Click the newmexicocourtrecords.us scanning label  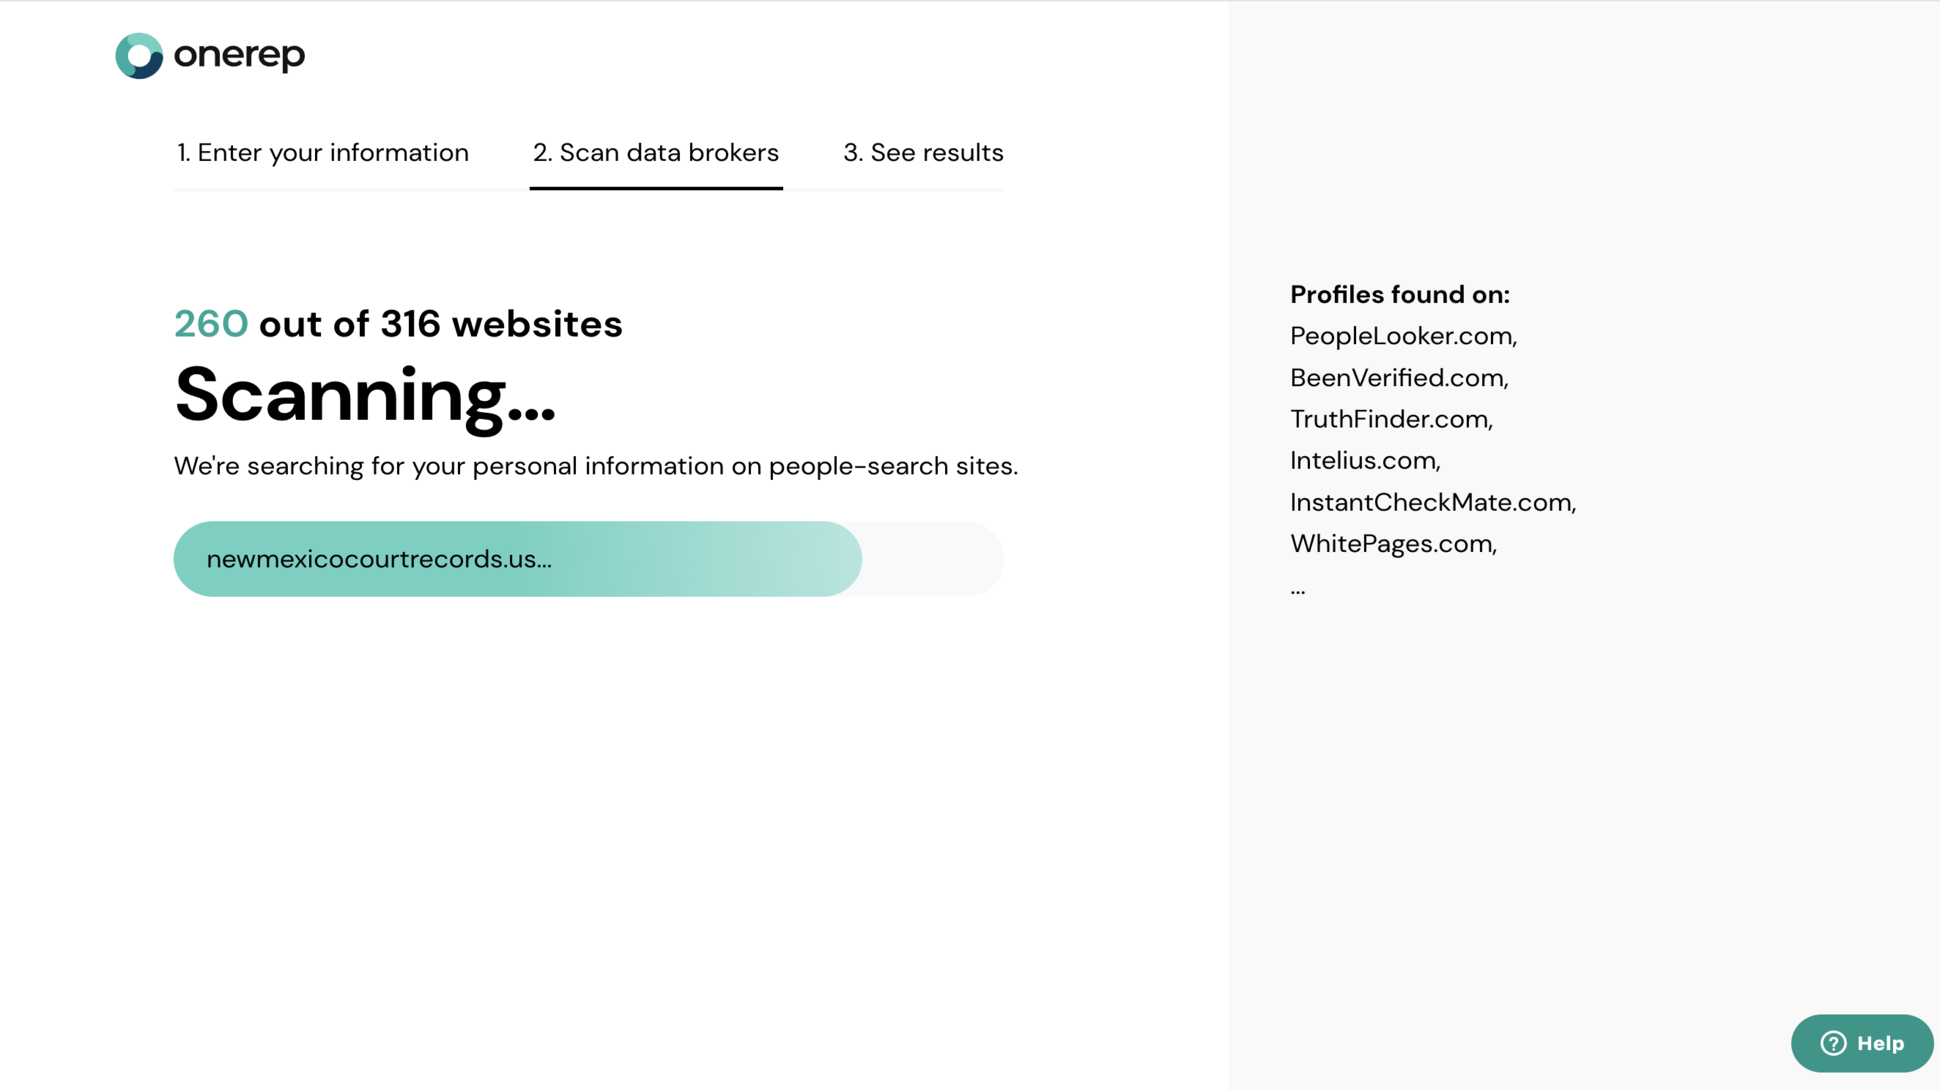pos(379,559)
